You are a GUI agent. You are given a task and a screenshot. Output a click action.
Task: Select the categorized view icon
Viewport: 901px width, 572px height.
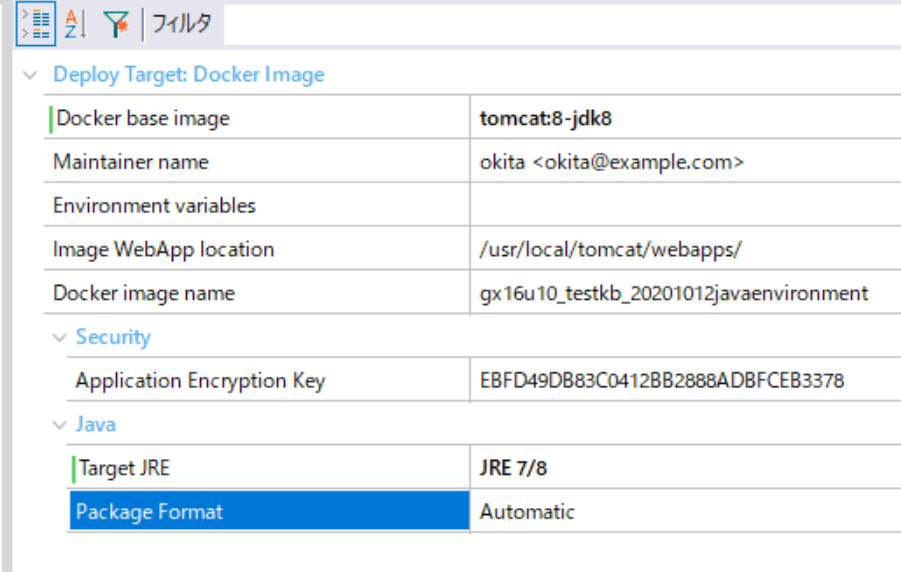(x=36, y=24)
